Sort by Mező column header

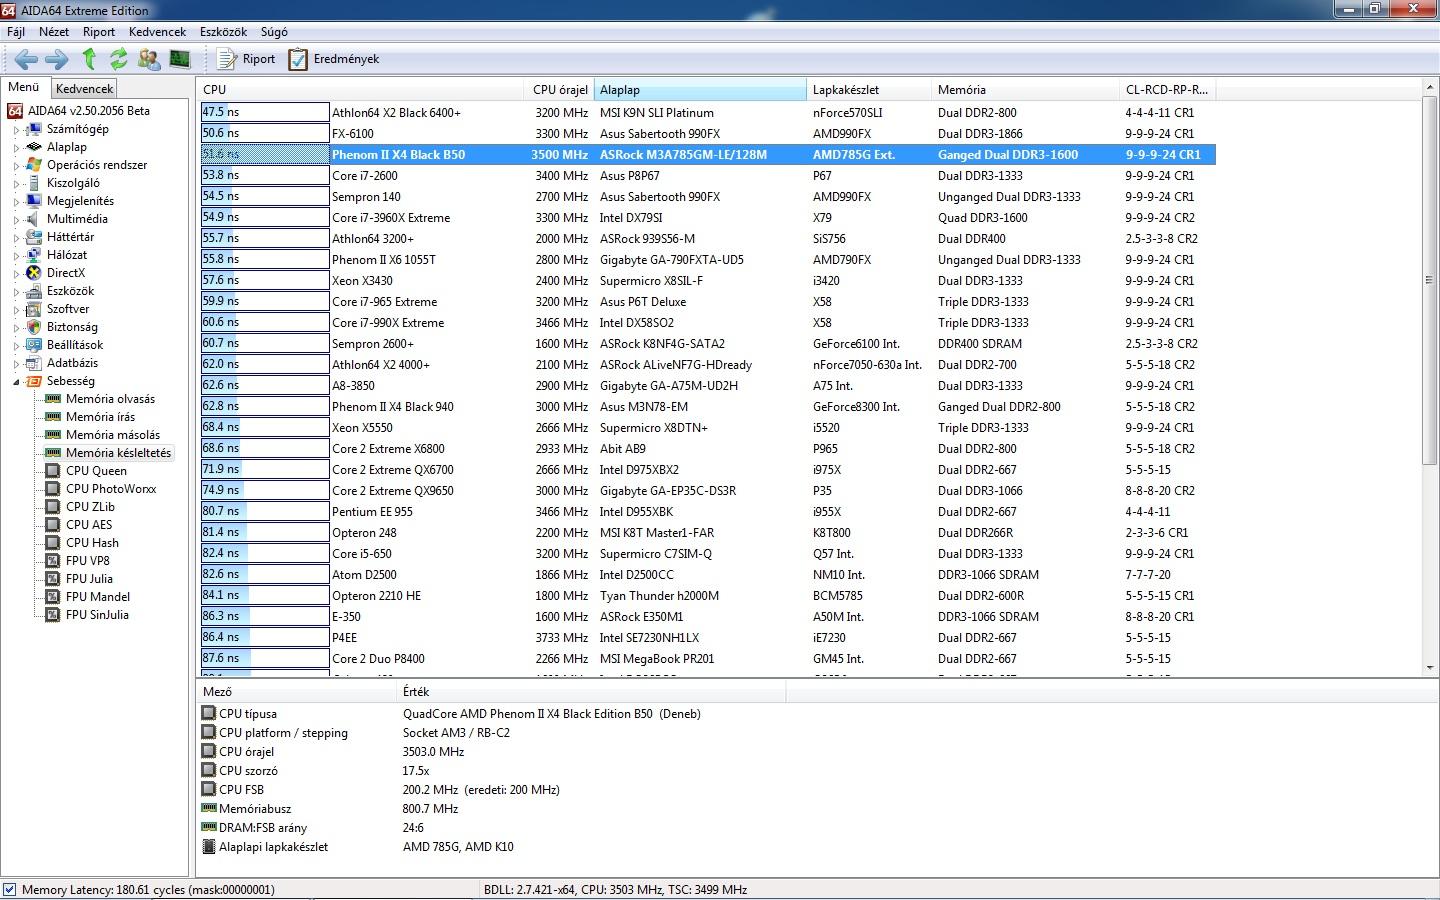[297, 692]
